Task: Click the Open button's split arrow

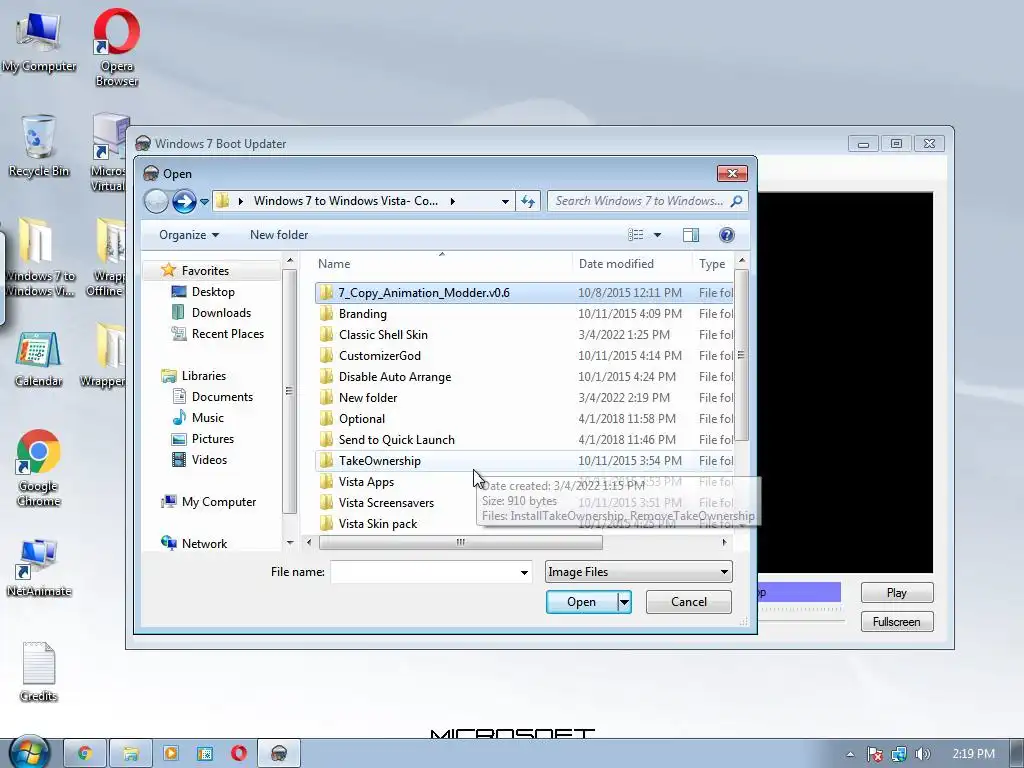Action: click(624, 601)
